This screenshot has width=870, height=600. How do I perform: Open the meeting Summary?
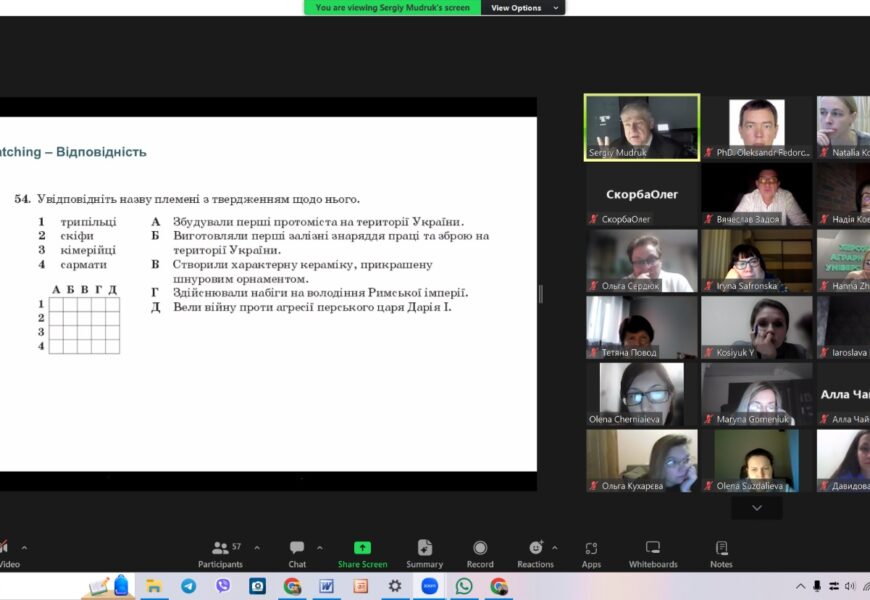click(424, 553)
